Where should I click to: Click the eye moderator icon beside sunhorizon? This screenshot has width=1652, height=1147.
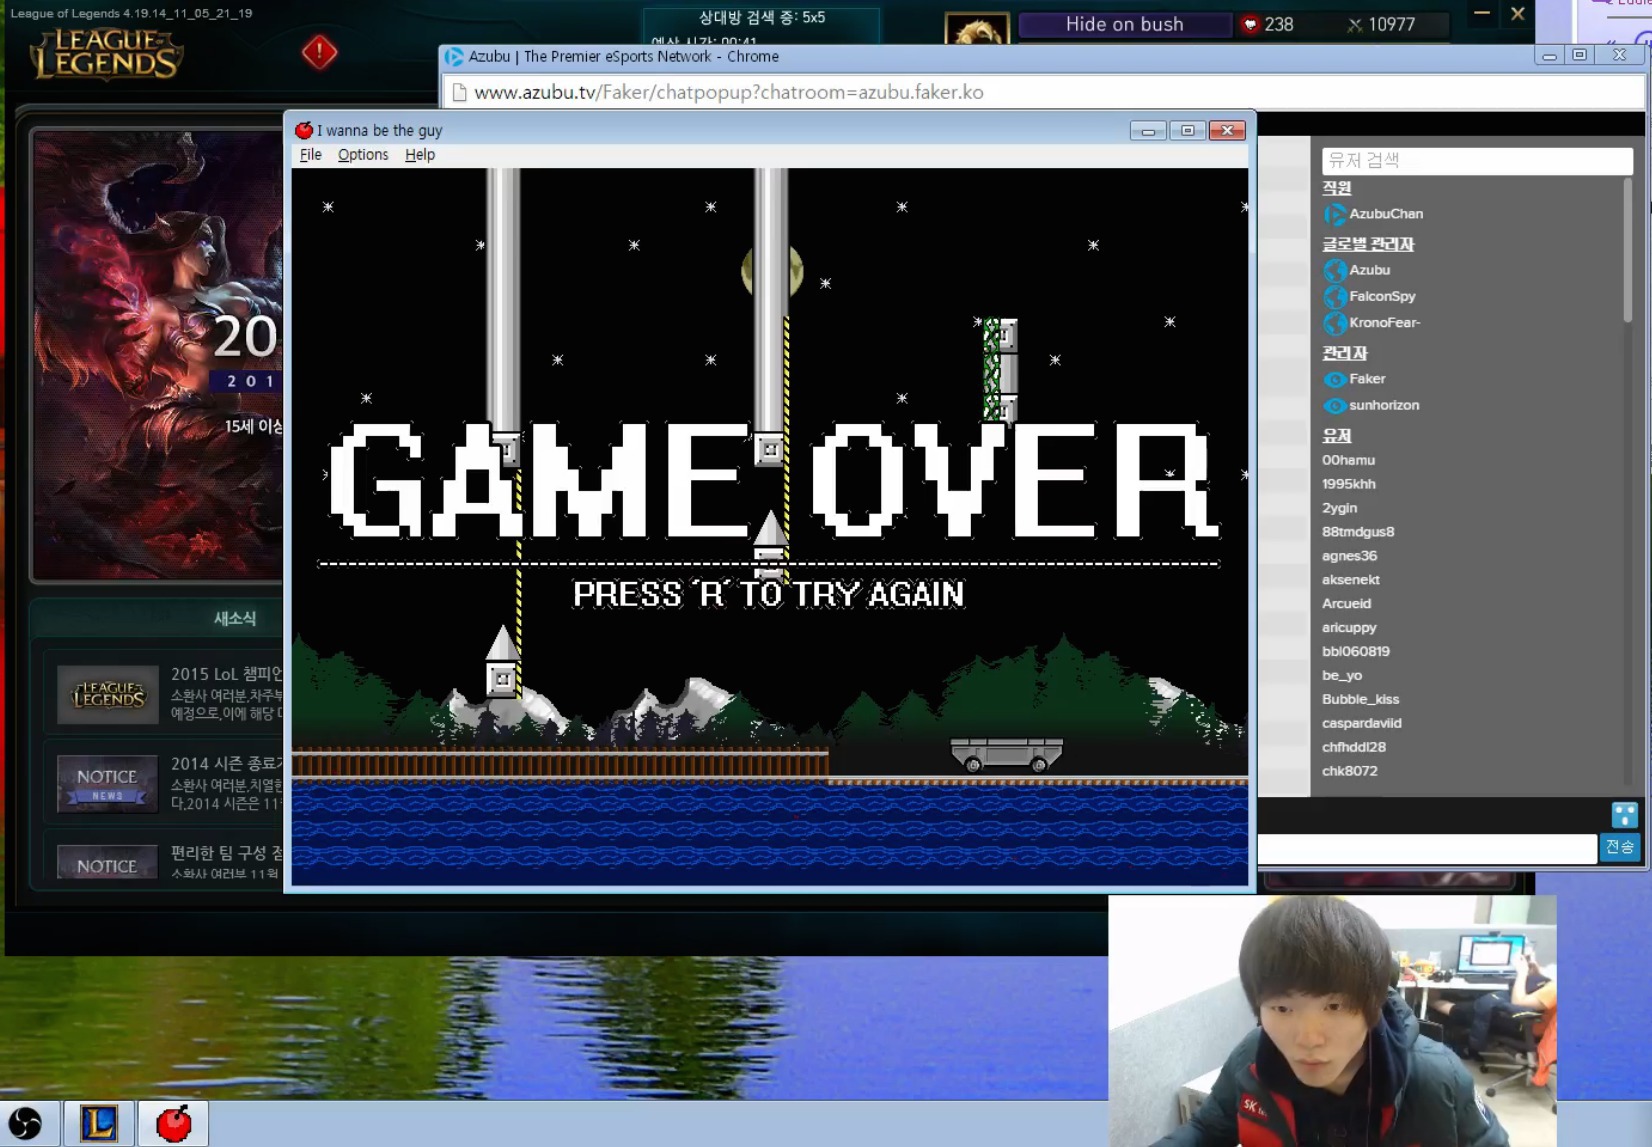[1334, 406]
